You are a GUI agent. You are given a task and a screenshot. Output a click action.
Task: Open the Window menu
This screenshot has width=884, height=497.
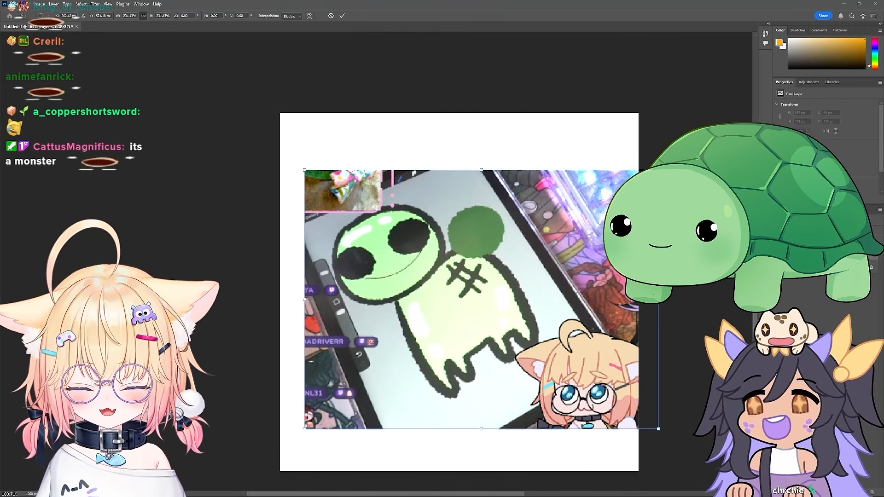click(141, 4)
